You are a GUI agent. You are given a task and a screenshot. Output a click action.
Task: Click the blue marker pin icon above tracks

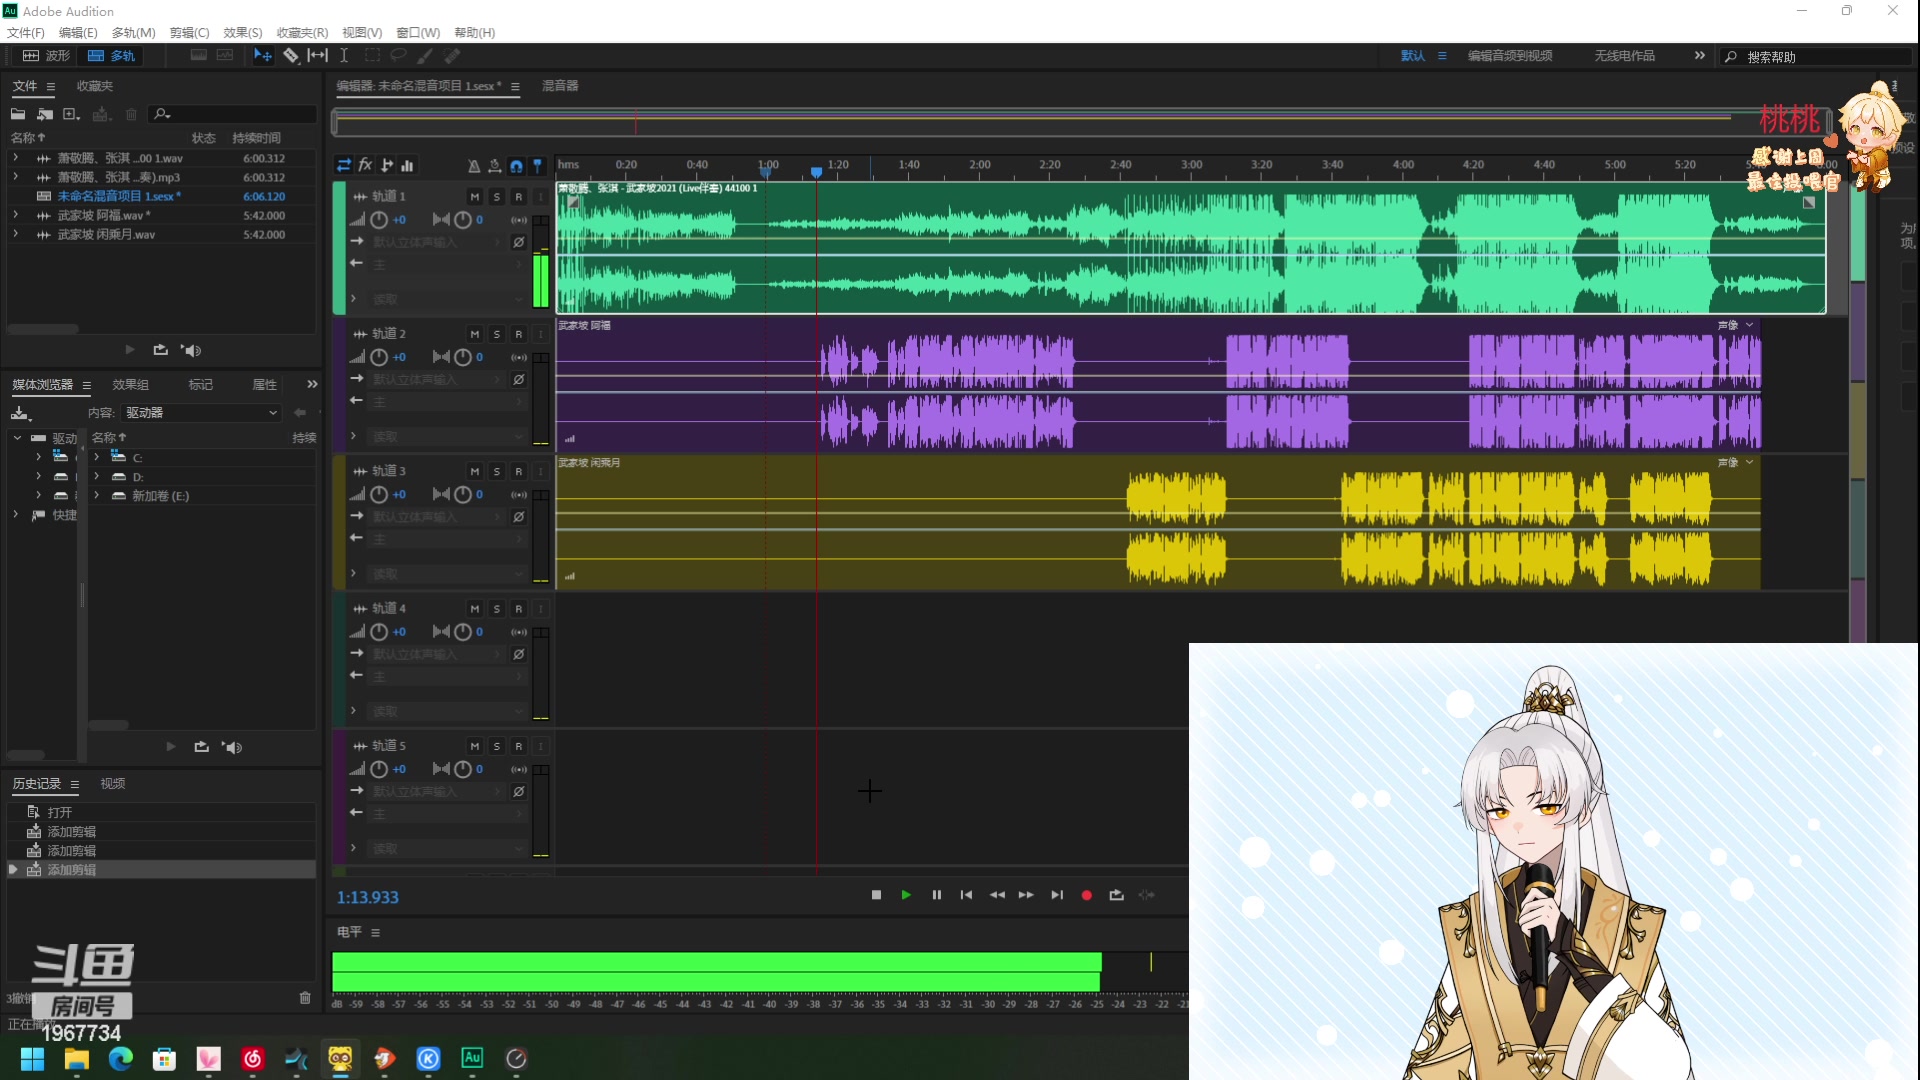[538, 166]
